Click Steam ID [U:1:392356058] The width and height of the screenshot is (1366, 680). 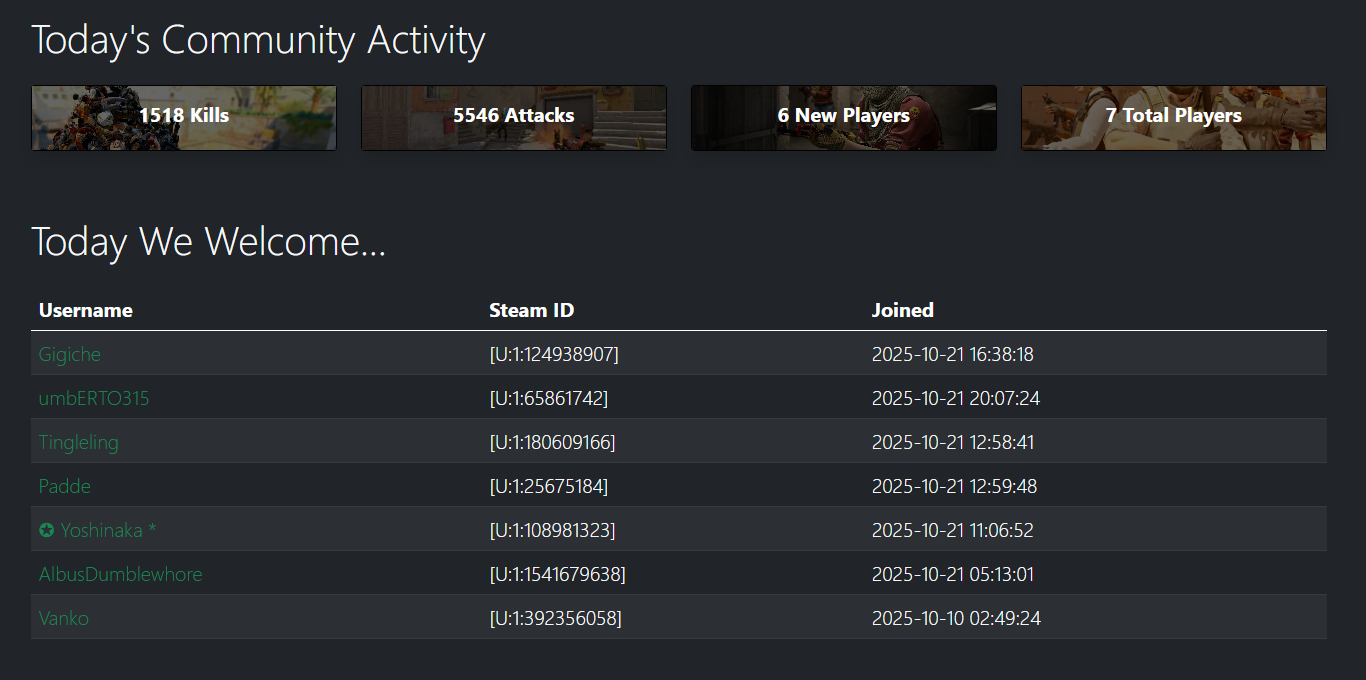click(x=555, y=618)
